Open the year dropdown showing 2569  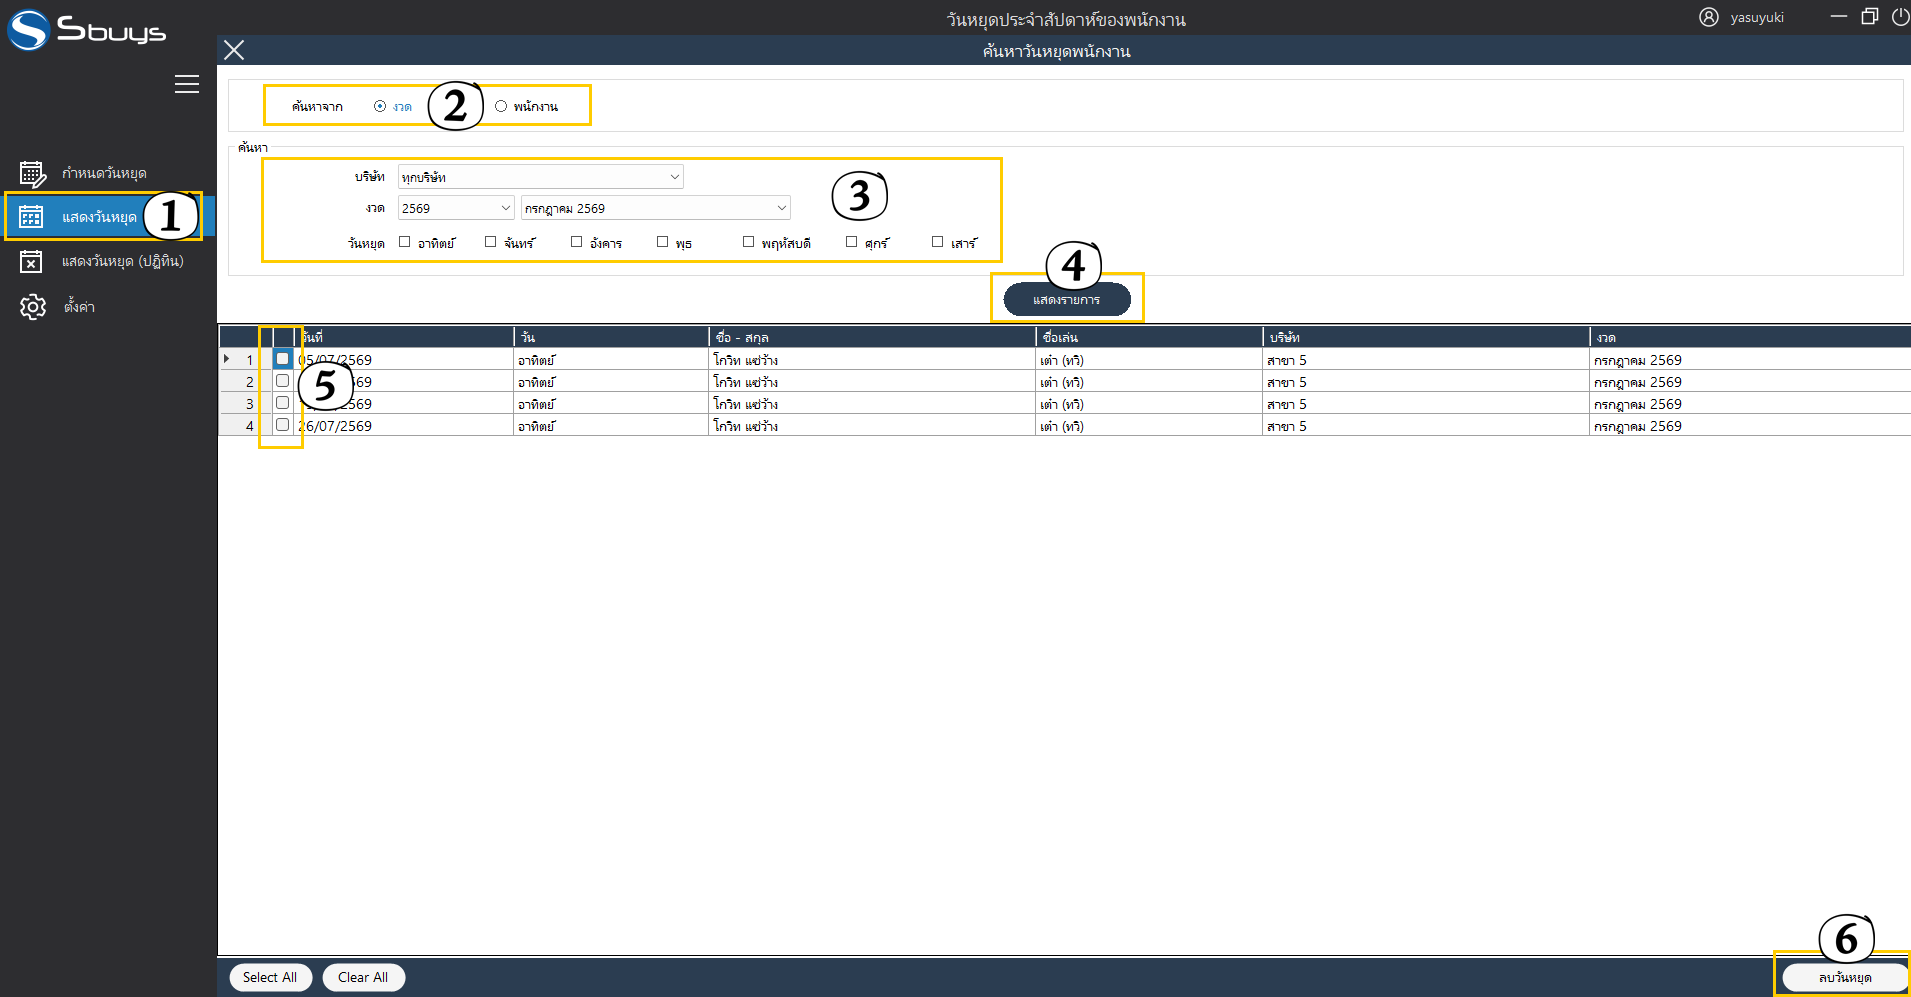(456, 208)
